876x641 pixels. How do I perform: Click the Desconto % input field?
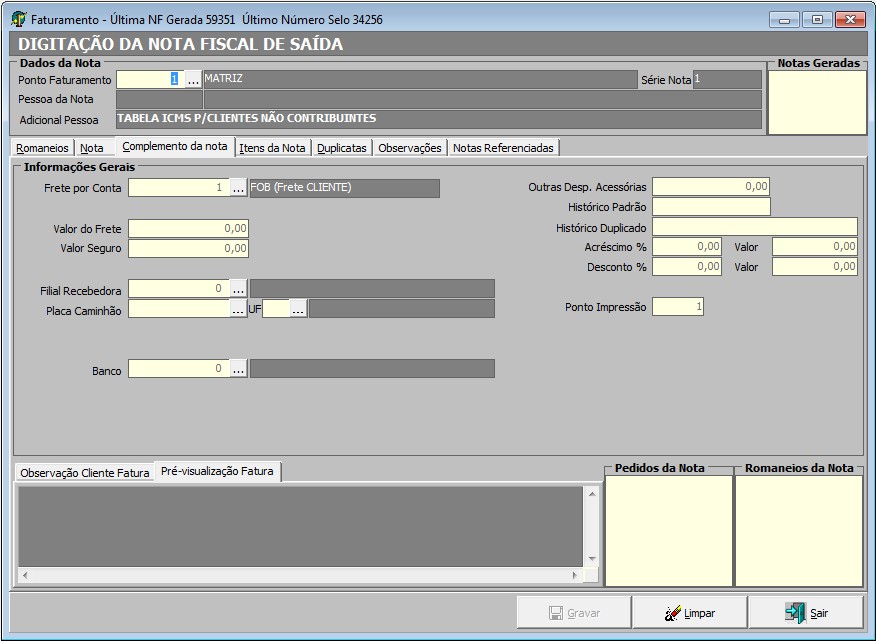pyautogui.click(x=687, y=267)
